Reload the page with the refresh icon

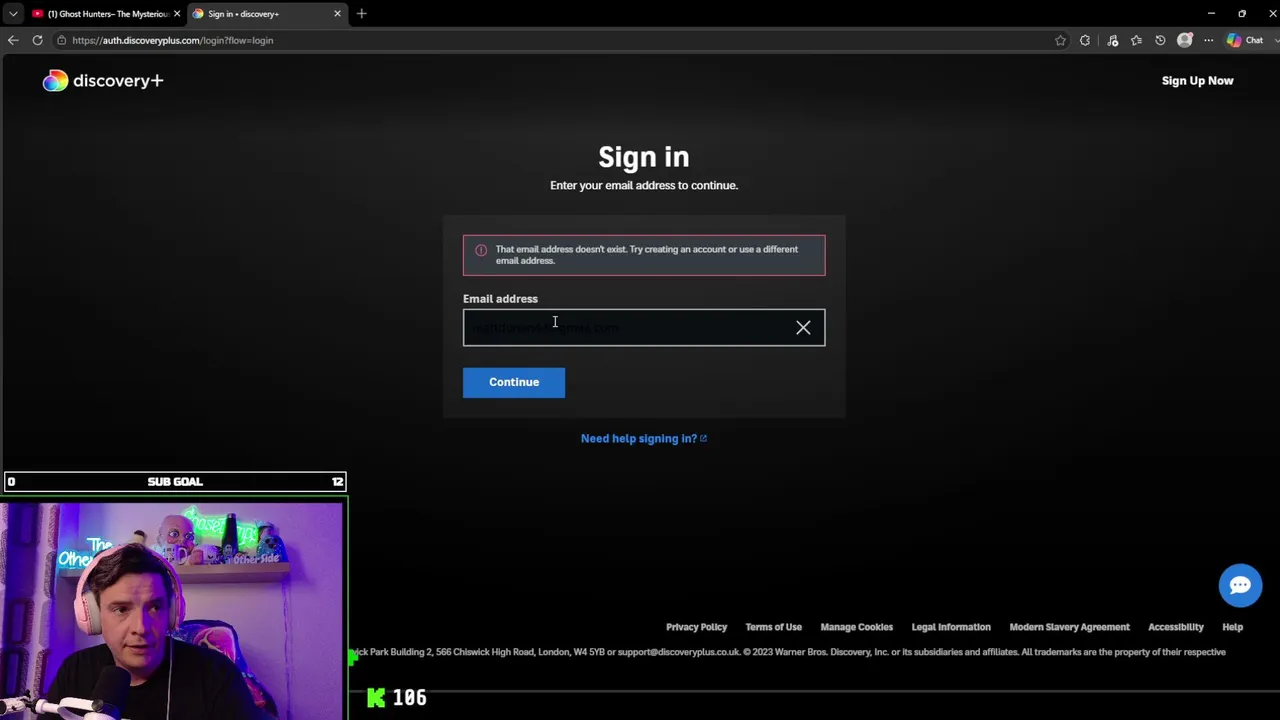point(37,40)
